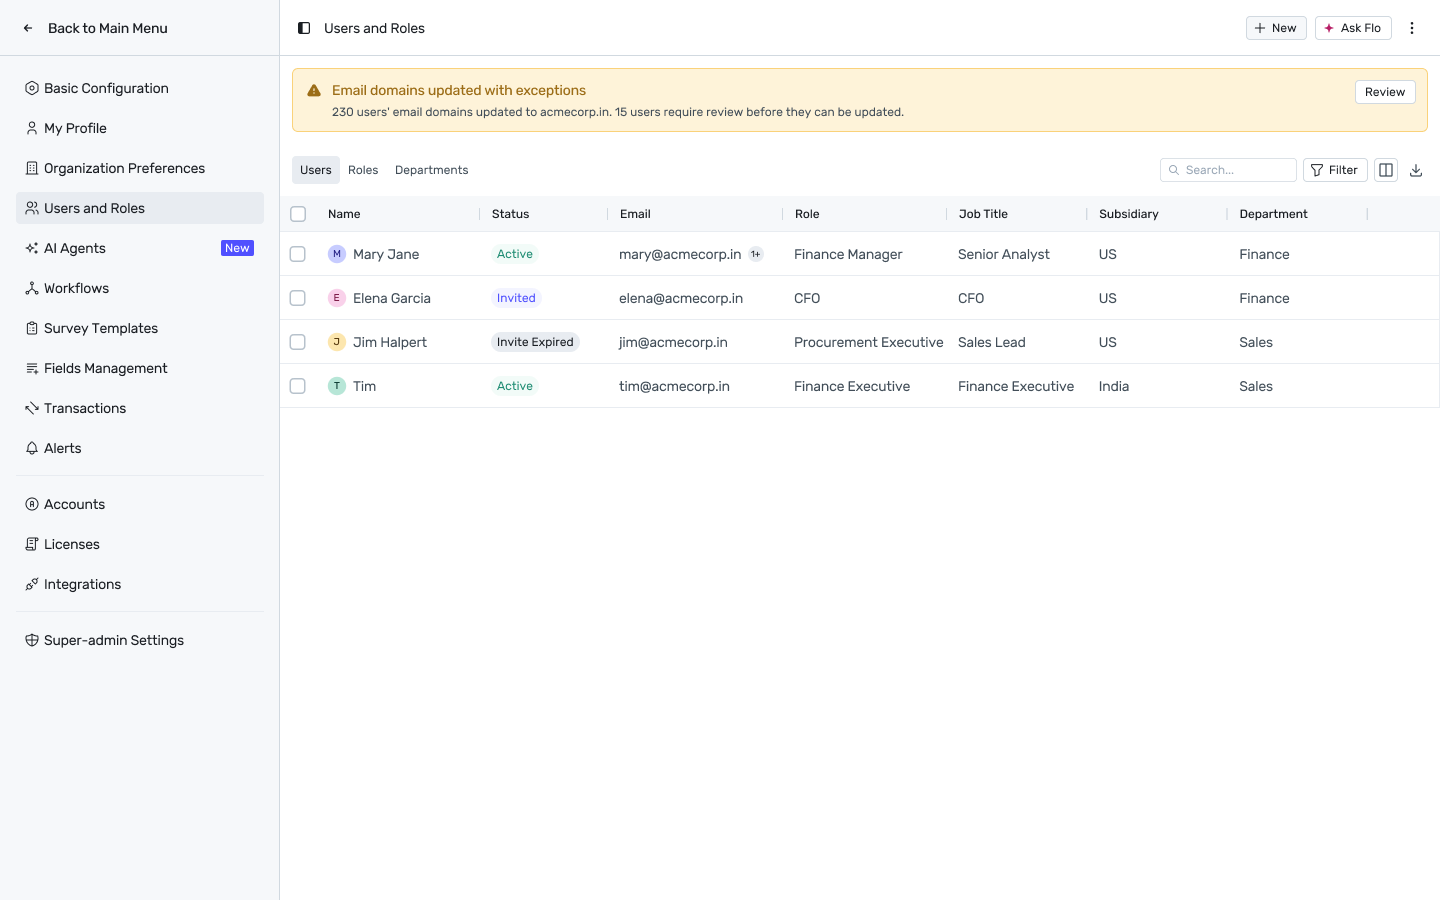Click the Integrations plug icon
The width and height of the screenshot is (1440, 900).
32,584
